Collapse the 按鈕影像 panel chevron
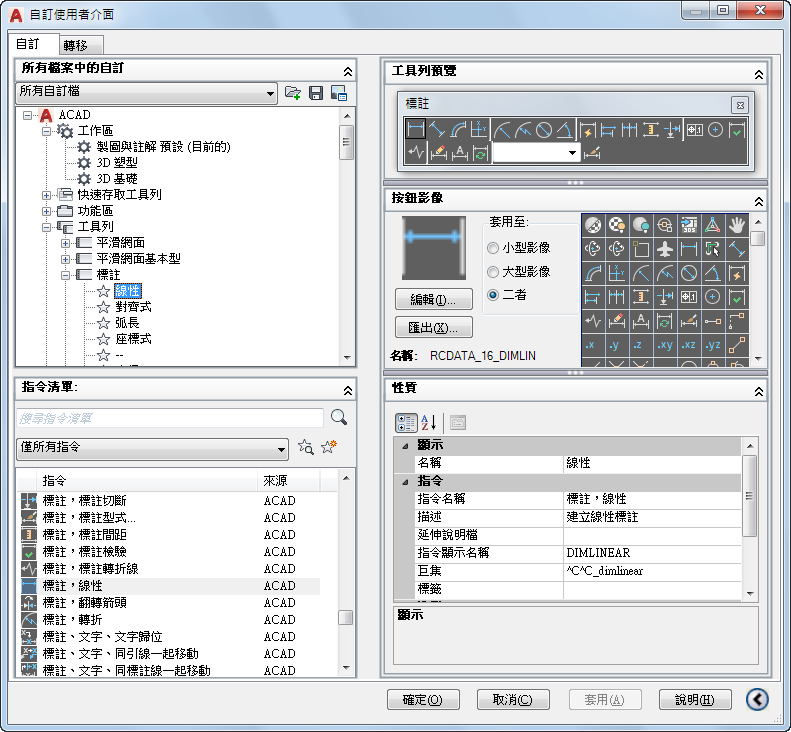Viewport: 791px width, 732px height. pos(758,201)
